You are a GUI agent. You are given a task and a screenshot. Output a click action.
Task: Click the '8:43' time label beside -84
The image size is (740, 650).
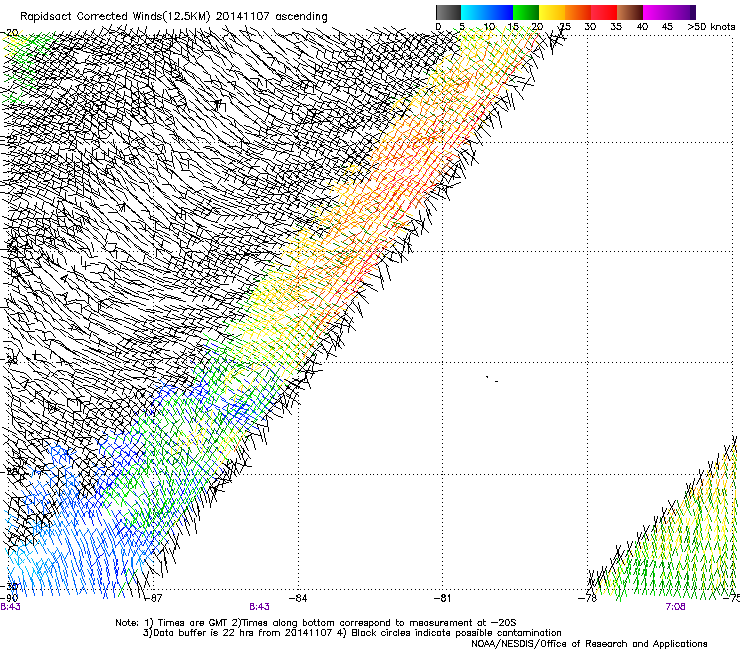coord(259,607)
